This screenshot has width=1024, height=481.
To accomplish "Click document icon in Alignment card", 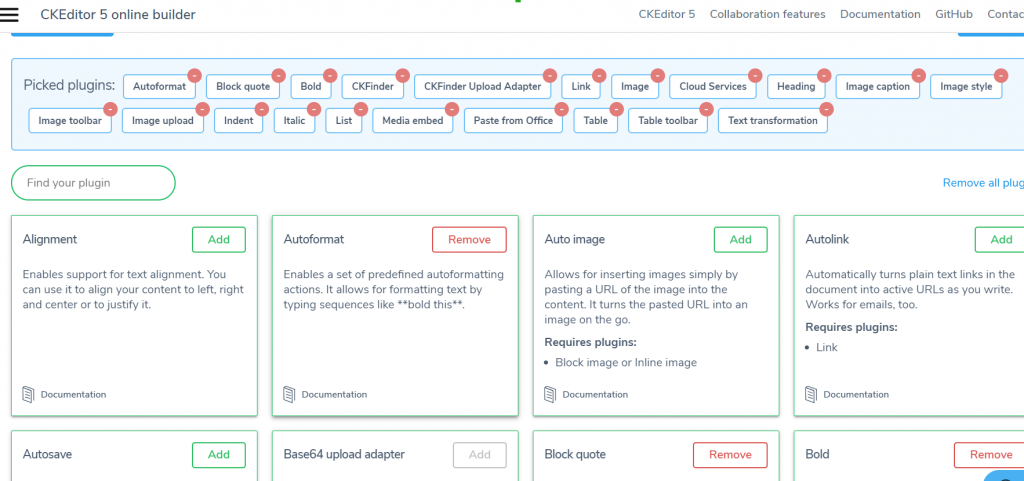I will [28, 394].
